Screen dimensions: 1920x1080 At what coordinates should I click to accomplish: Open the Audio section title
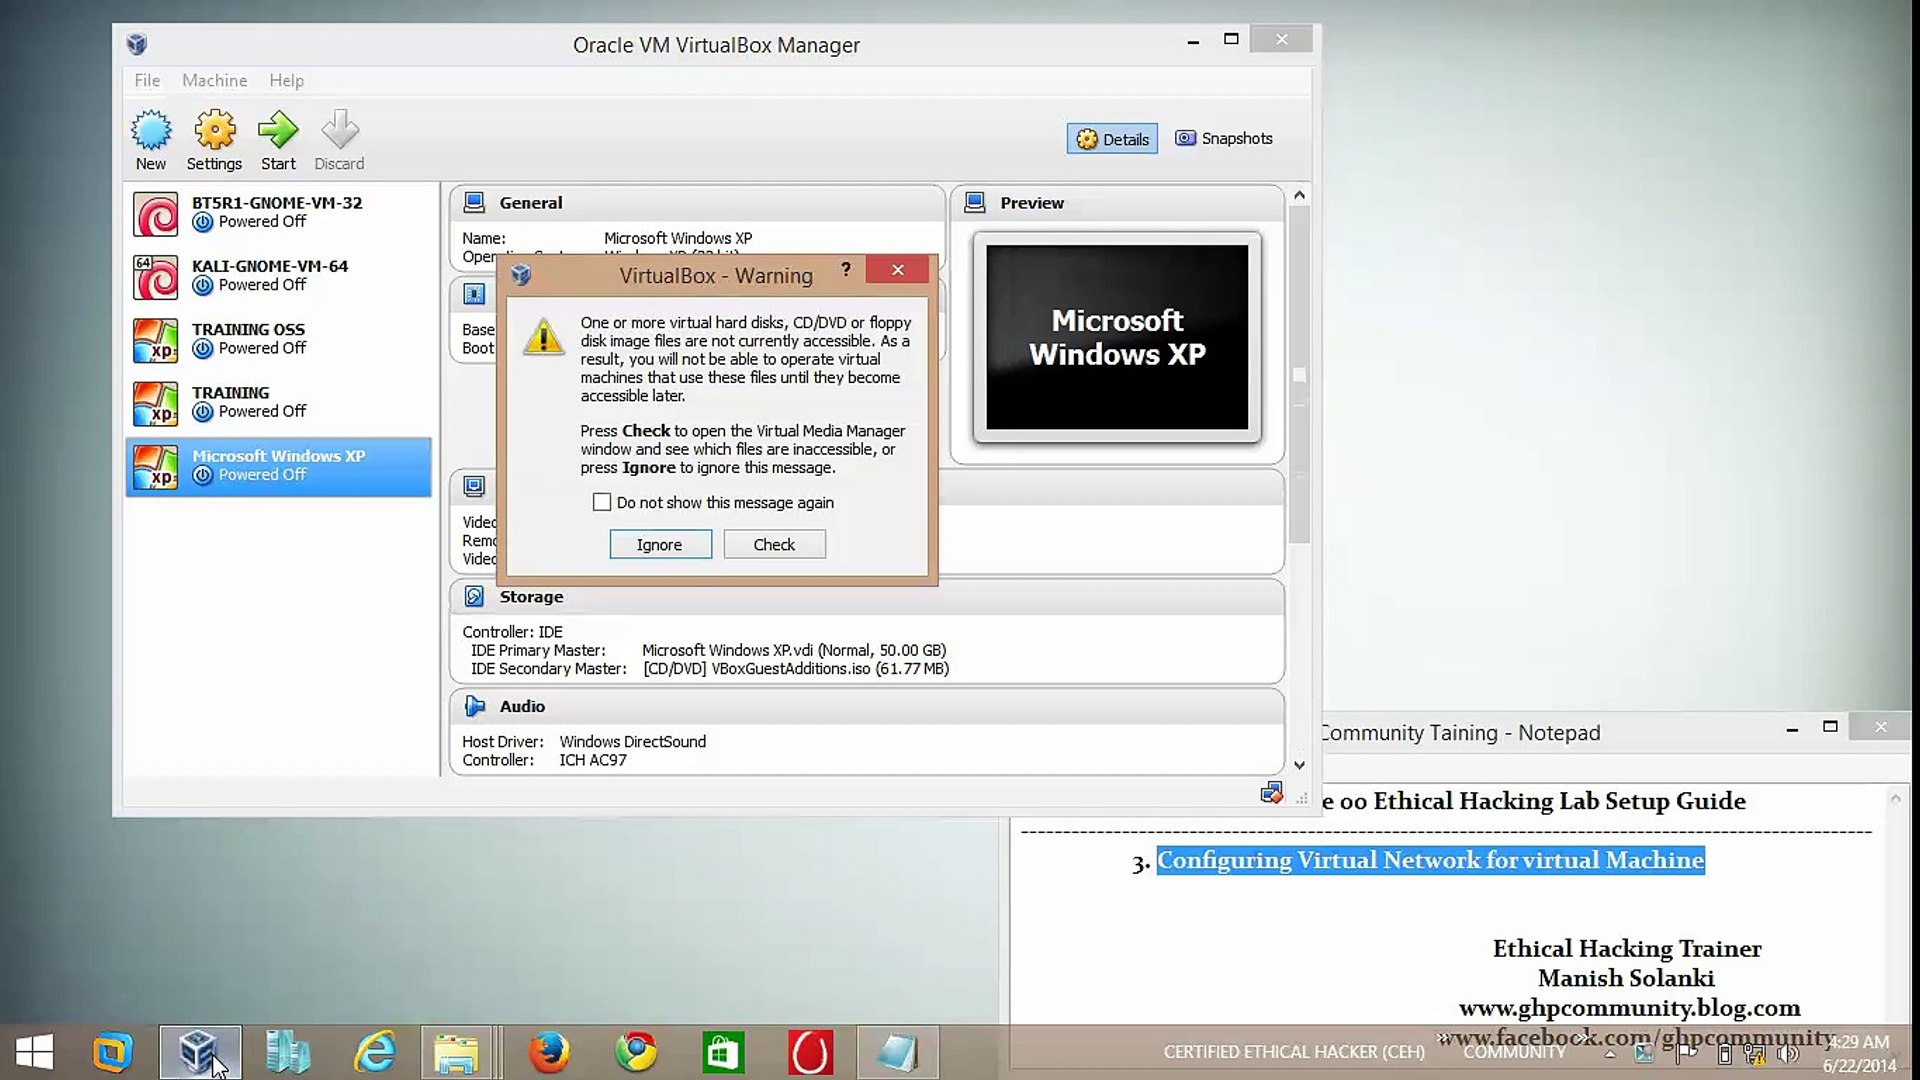pos(522,706)
